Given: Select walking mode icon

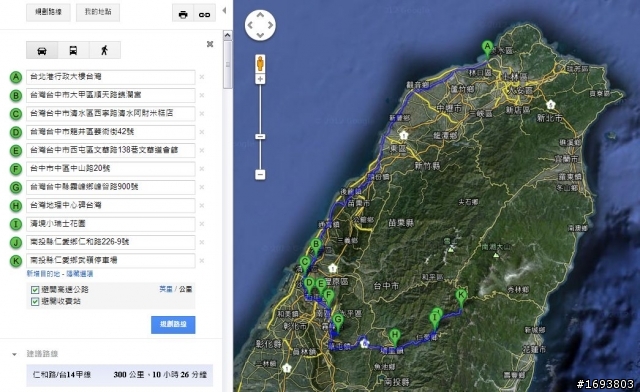Looking at the screenshot, I should click(x=105, y=51).
